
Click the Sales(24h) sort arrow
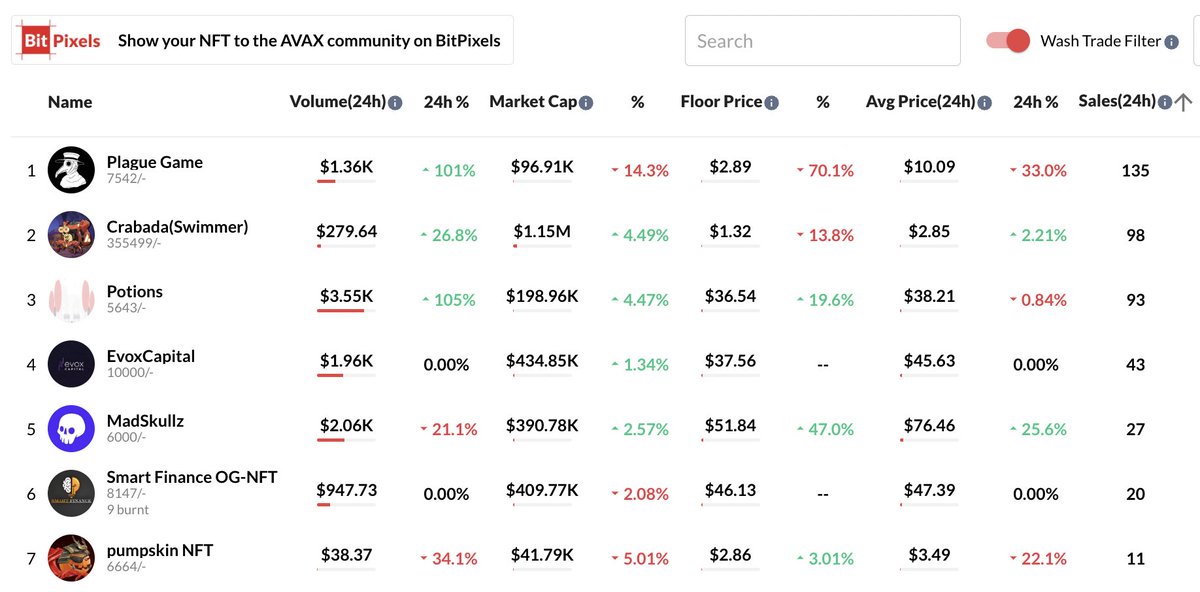tap(1183, 102)
